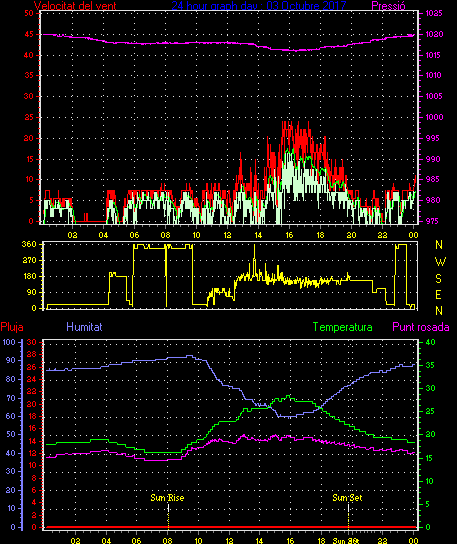457x544 pixels.
Task: Click the red 26 rain axis value
Action: pos(32,367)
